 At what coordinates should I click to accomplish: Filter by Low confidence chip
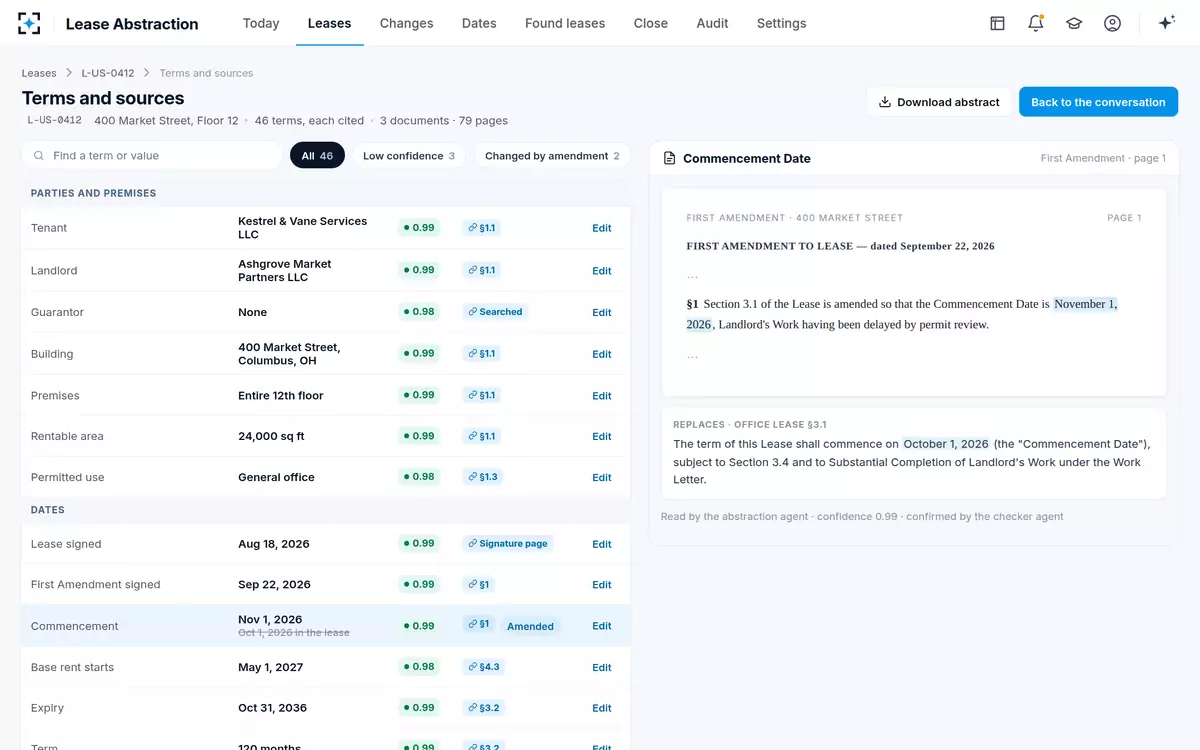pos(408,156)
